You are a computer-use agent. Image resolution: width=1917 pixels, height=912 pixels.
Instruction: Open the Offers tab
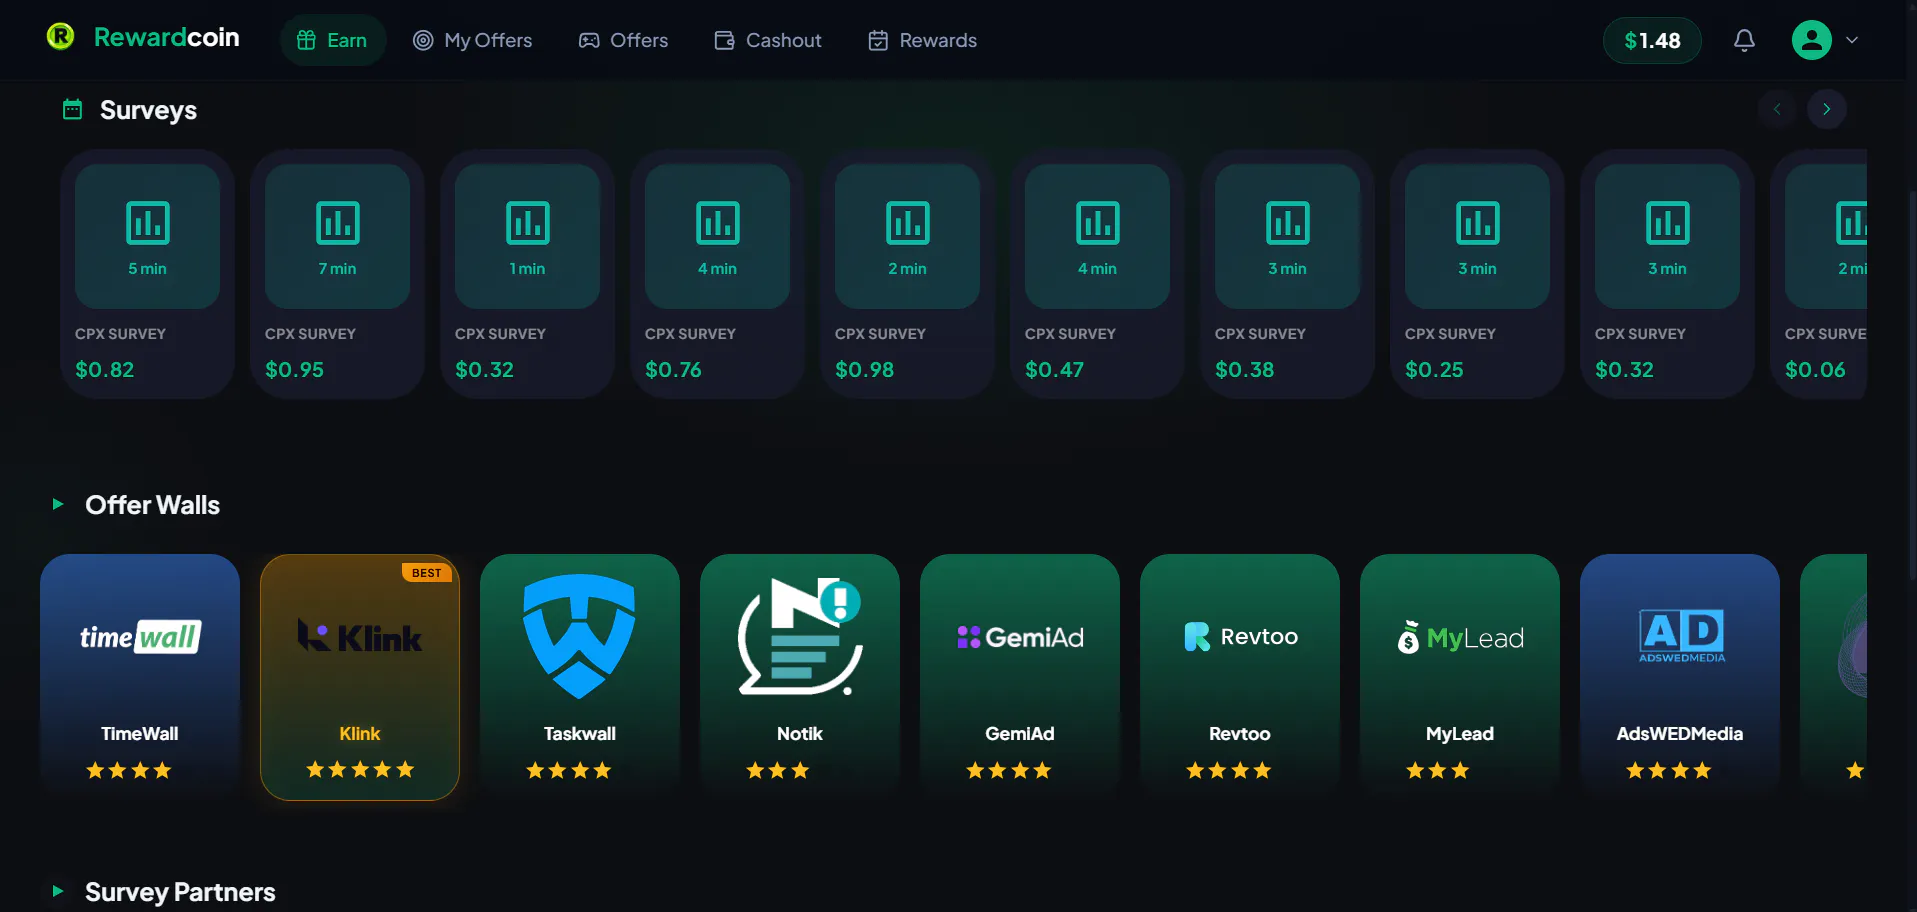coord(623,40)
